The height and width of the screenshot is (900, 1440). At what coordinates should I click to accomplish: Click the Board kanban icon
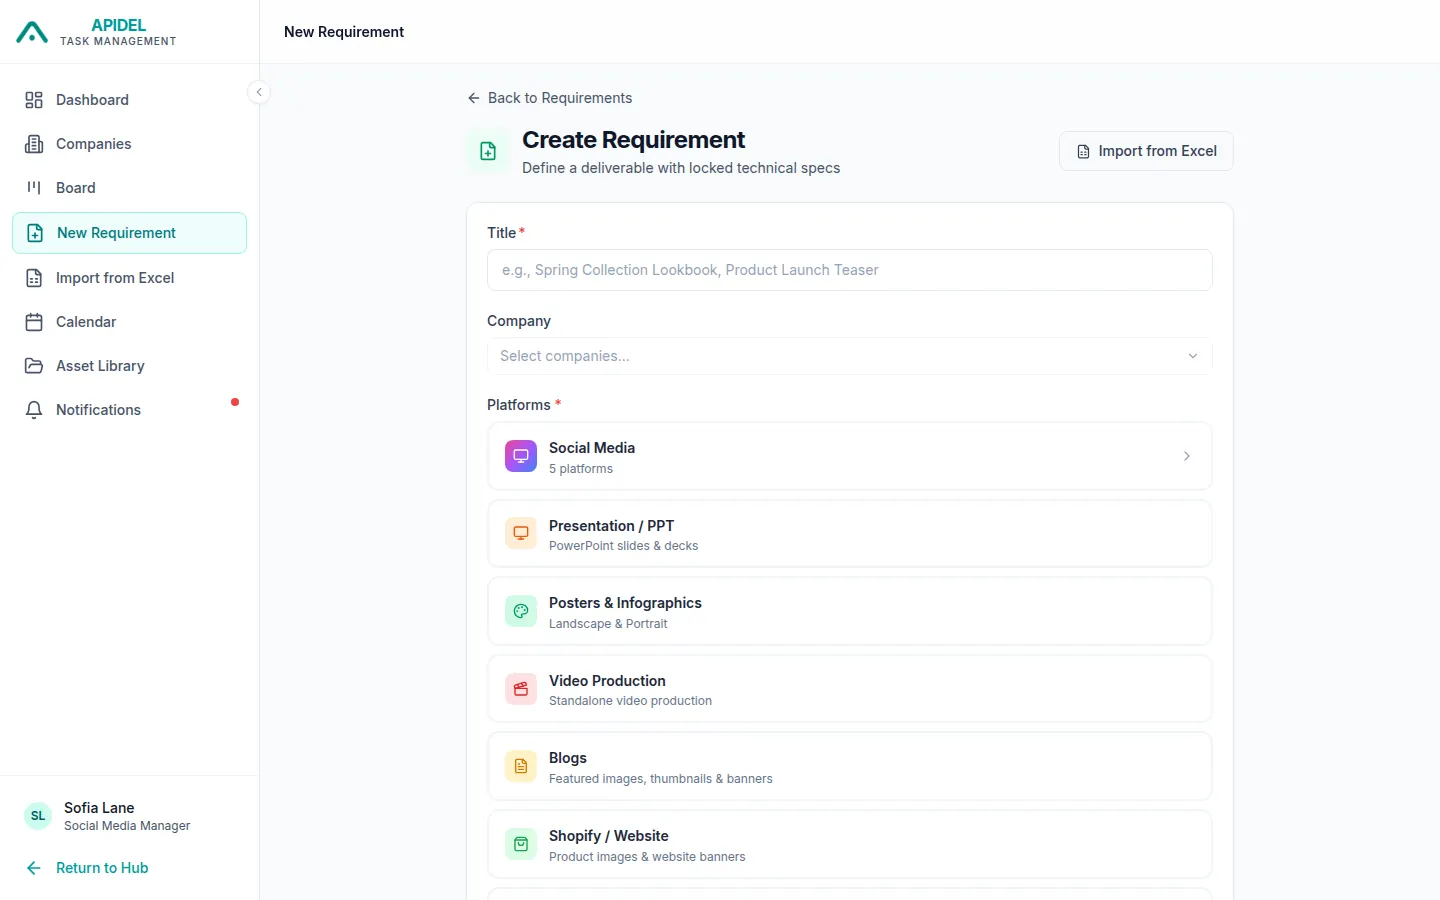pos(34,188)
